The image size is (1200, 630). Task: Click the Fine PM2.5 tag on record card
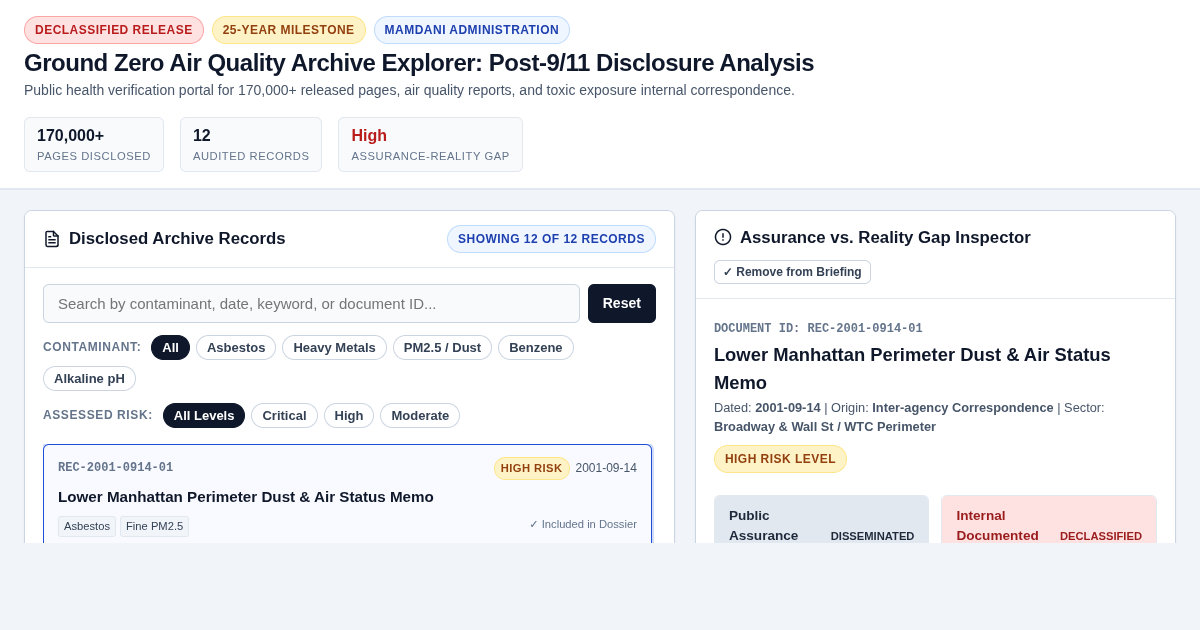tap(154, 526)
